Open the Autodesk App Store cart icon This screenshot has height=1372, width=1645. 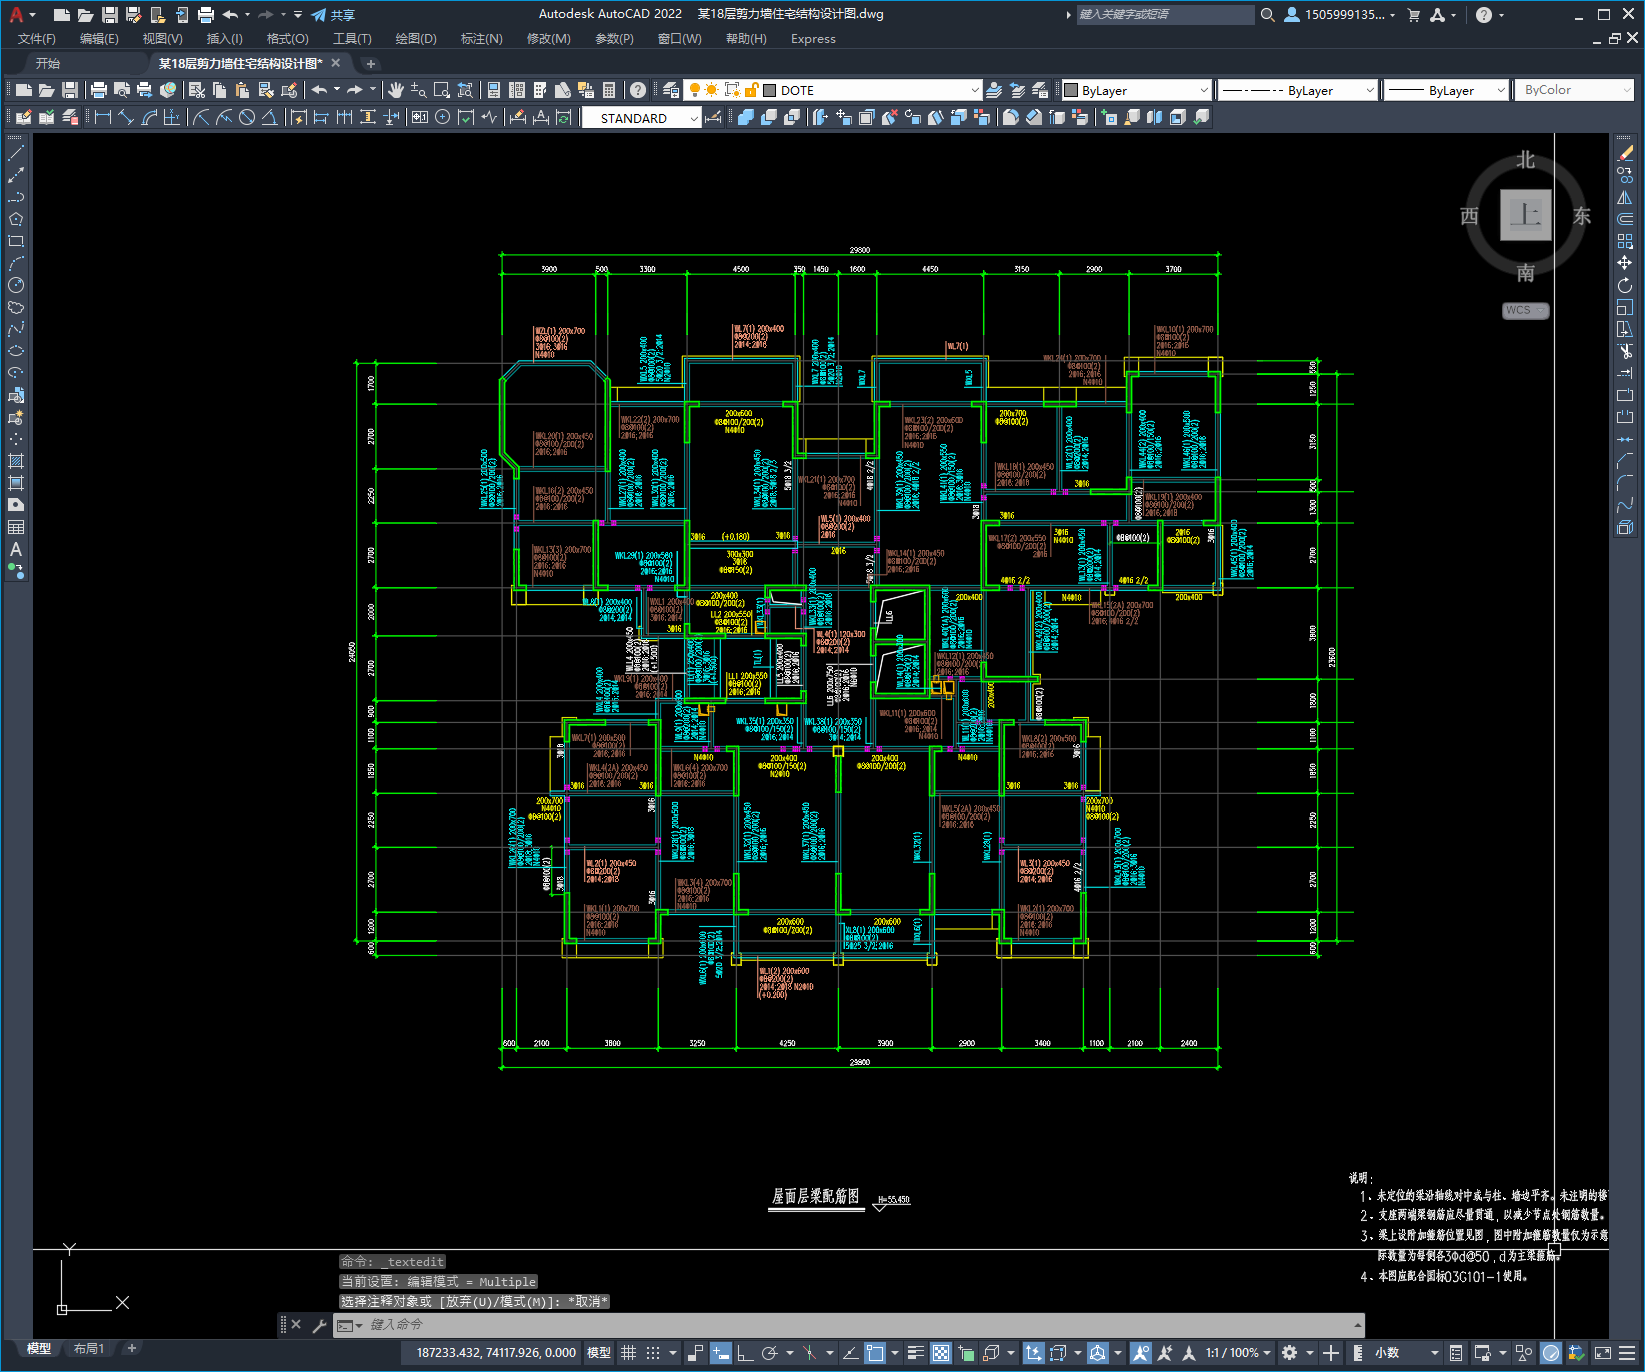(1413, 15)
